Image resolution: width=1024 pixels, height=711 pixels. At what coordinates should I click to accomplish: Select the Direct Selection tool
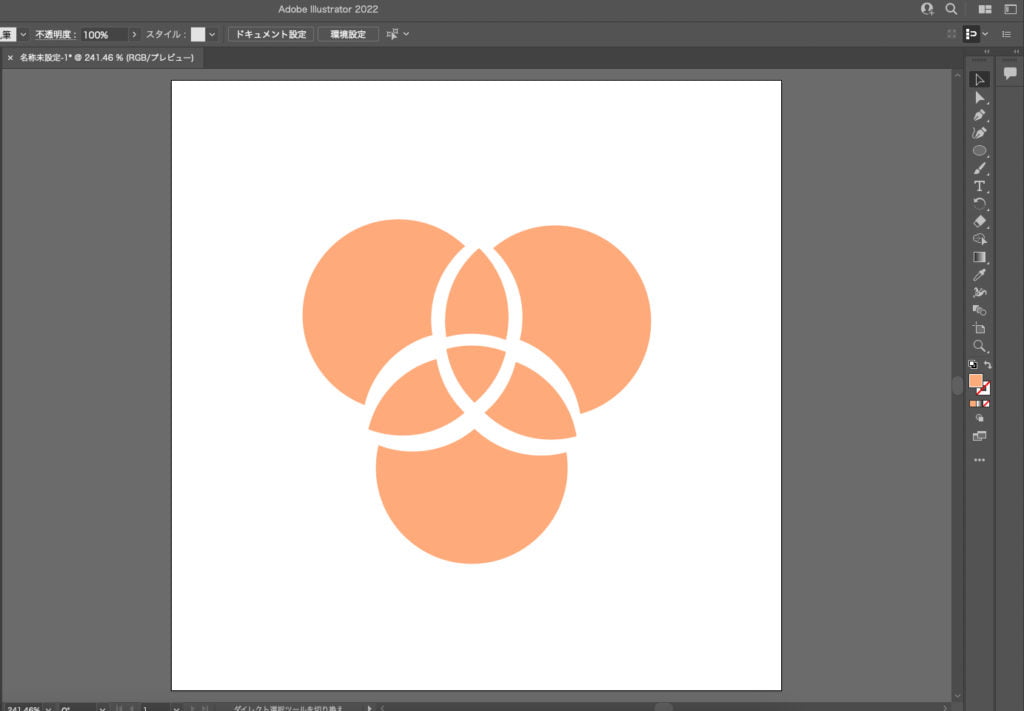tap(979, 97)
